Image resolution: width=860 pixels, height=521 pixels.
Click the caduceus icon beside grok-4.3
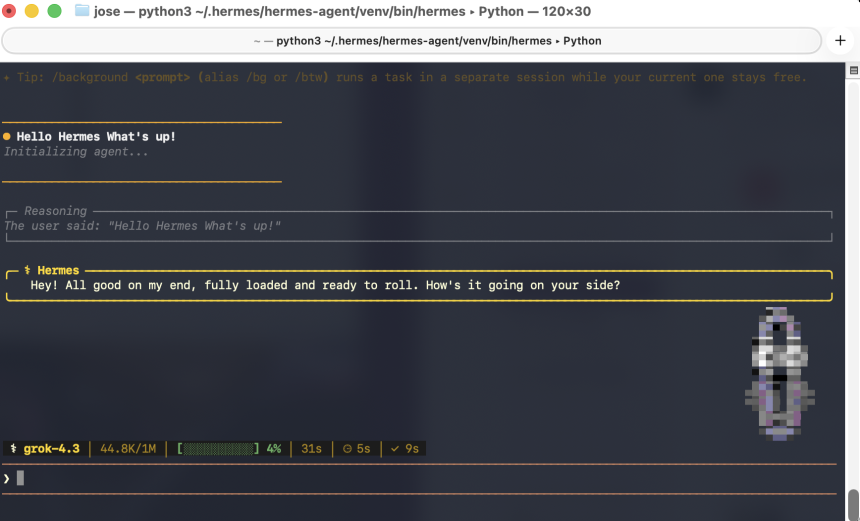pos(13,449)
